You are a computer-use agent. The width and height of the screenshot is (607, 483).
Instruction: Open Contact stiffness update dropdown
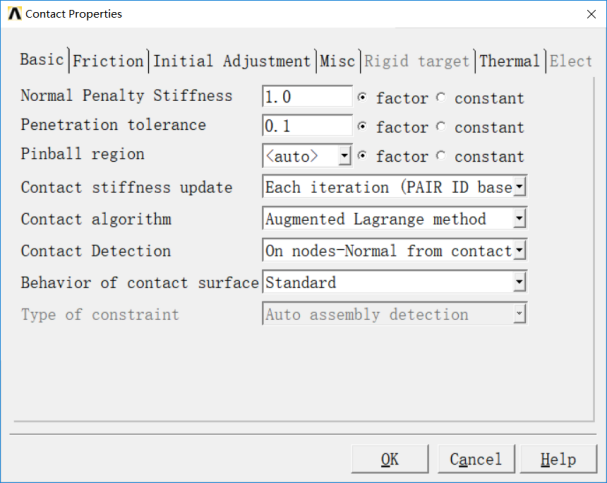point(519,187)
